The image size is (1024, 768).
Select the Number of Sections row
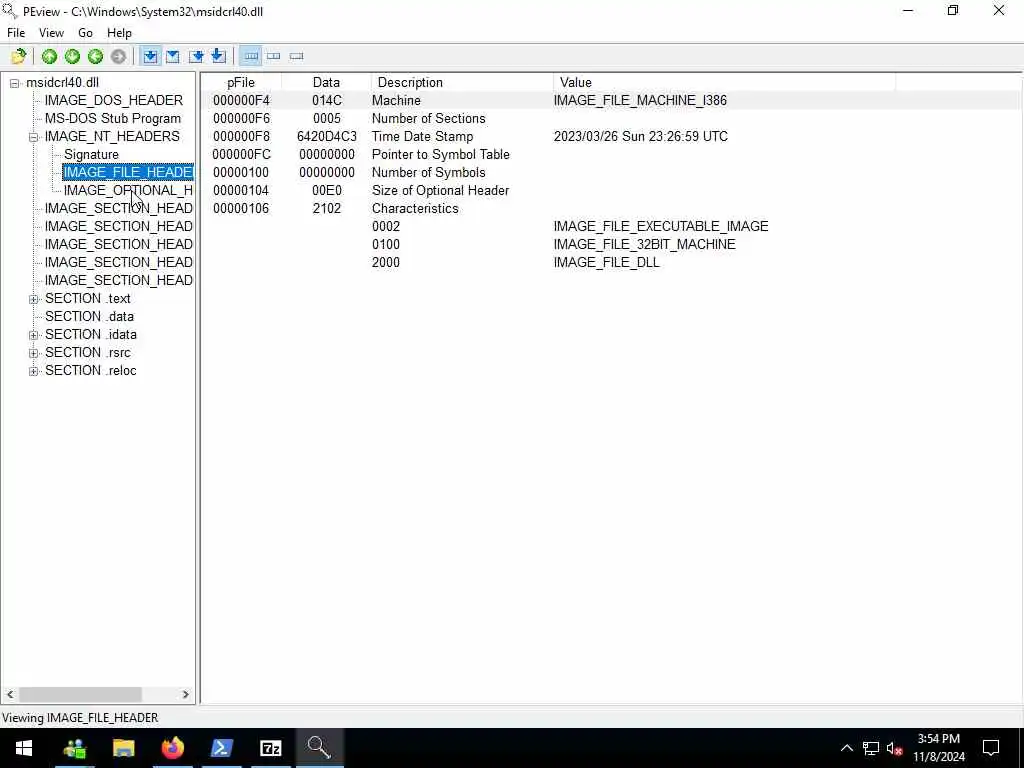tap(612, 119)
